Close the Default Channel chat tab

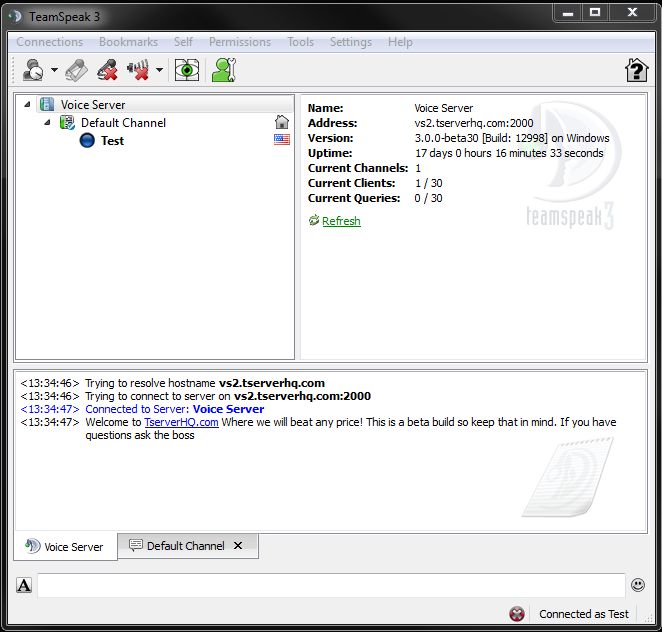(238, 545)
